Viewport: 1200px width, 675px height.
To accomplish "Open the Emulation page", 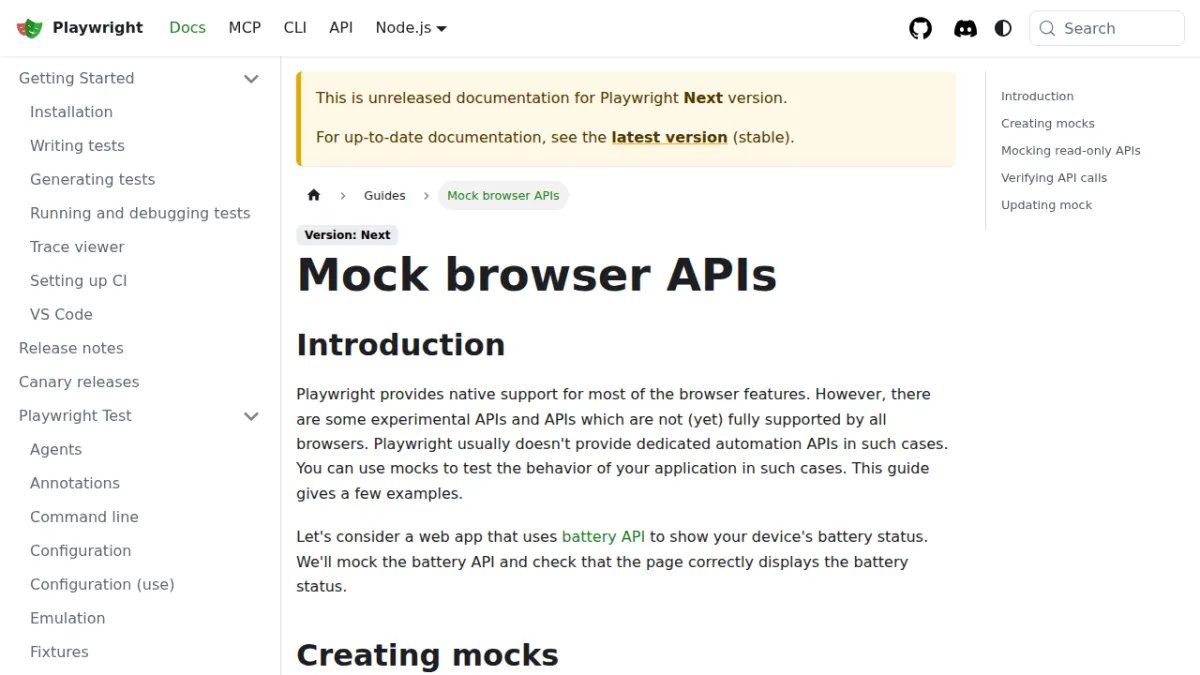I will point(67,618).
